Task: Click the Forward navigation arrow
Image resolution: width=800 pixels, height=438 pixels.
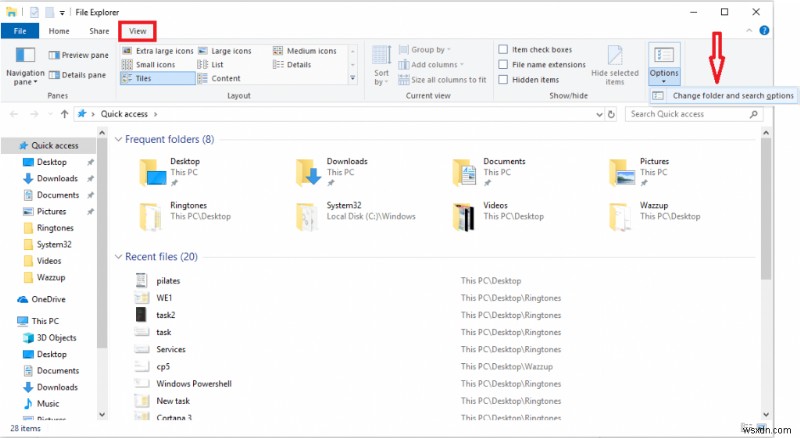Action: 34,114
